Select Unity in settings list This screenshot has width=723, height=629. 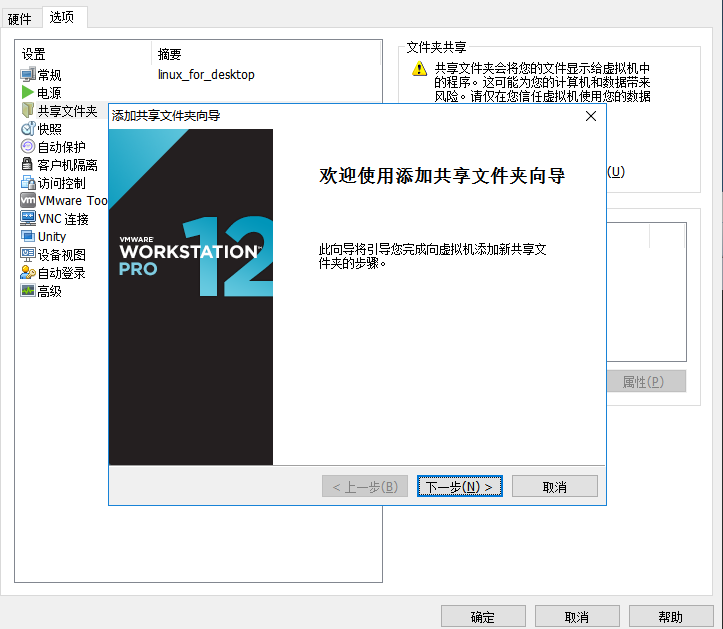pyautogui.click(x=52, y=237)
